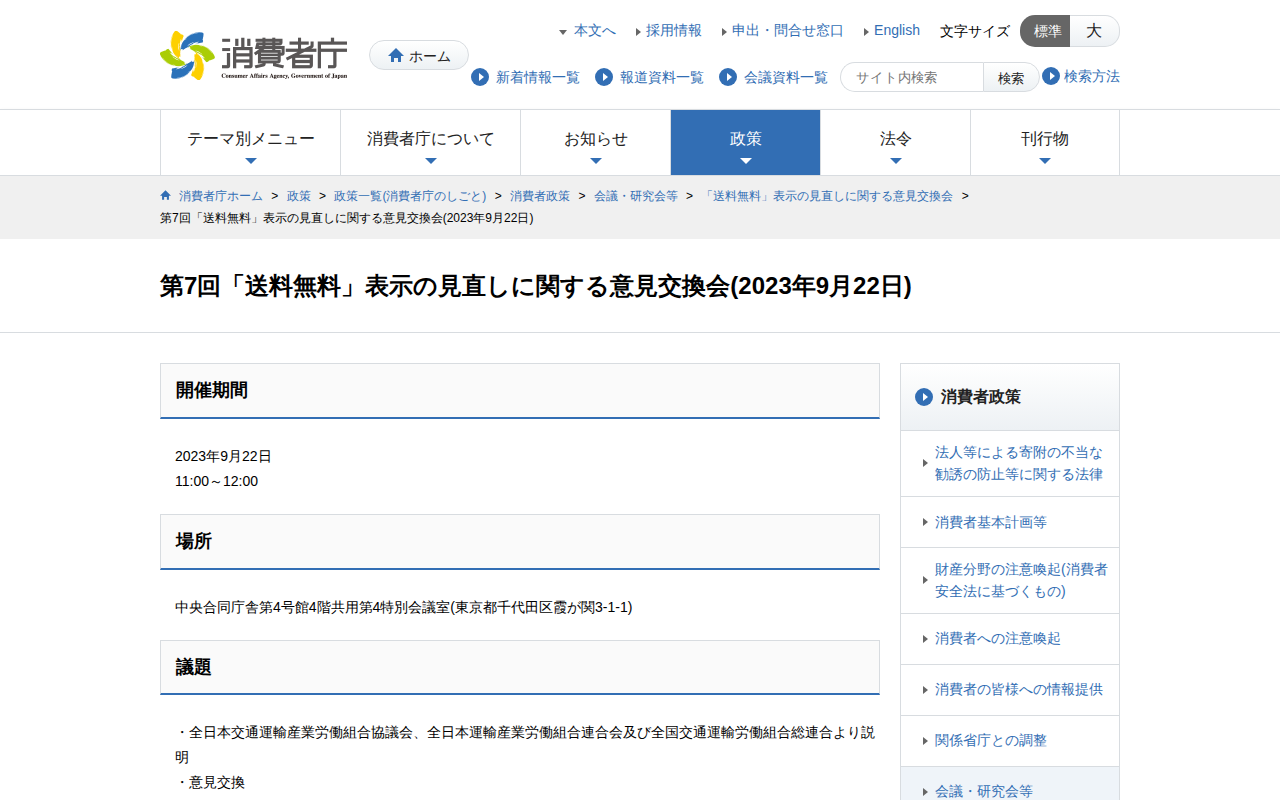Expand お知らせ menu

[596, 143]
